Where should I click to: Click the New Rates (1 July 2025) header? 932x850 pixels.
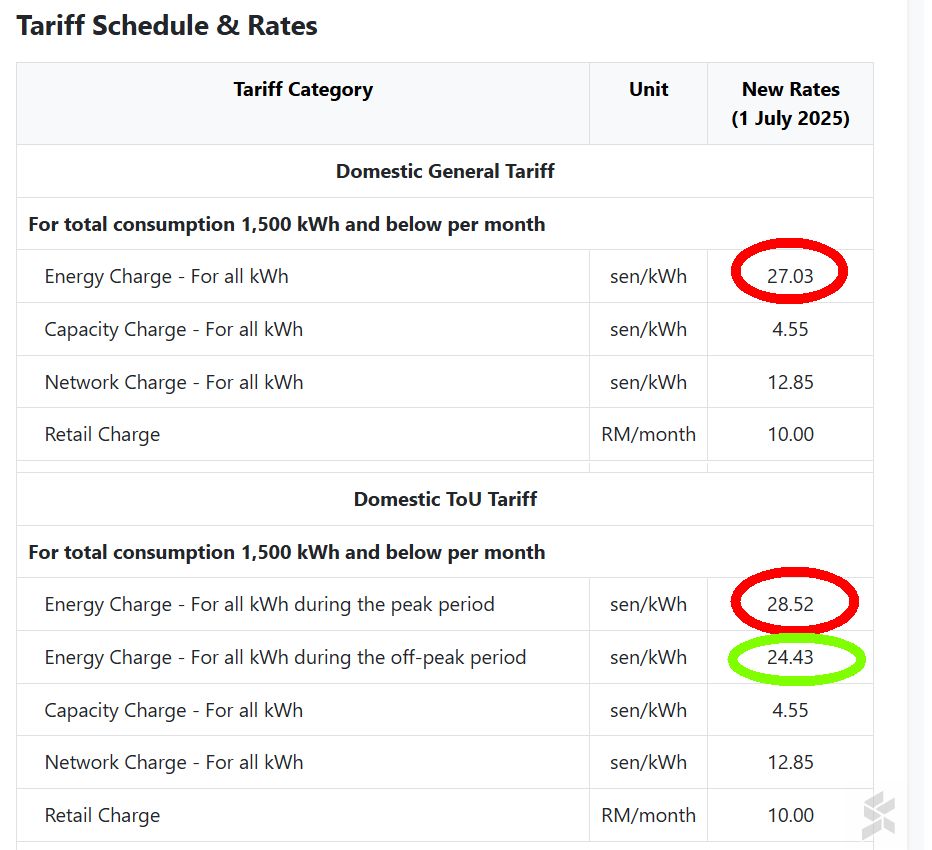pyautogui.click(x=790, y=104)
